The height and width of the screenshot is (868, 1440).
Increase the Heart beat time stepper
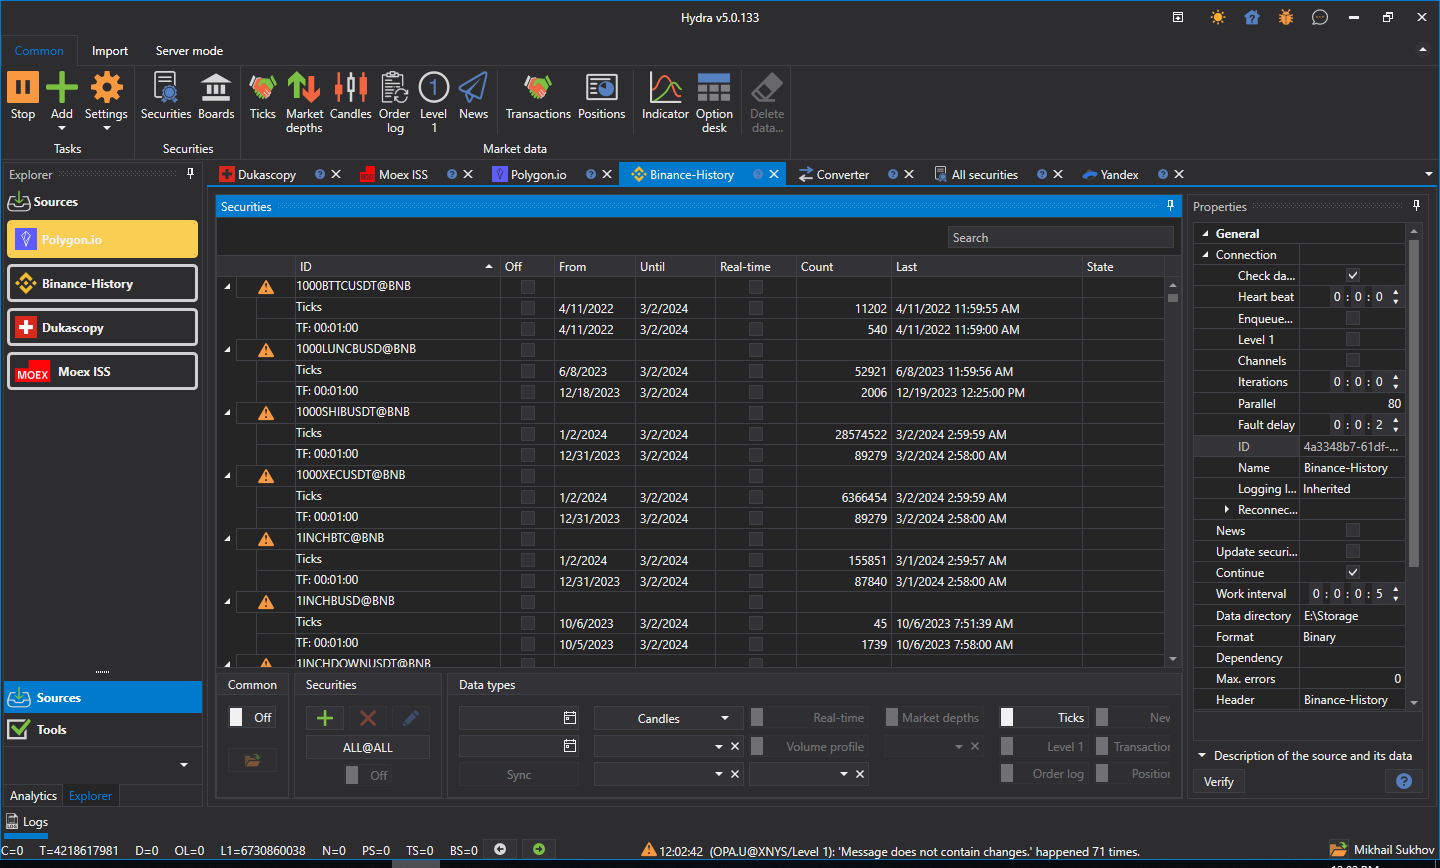point(1396,293)
